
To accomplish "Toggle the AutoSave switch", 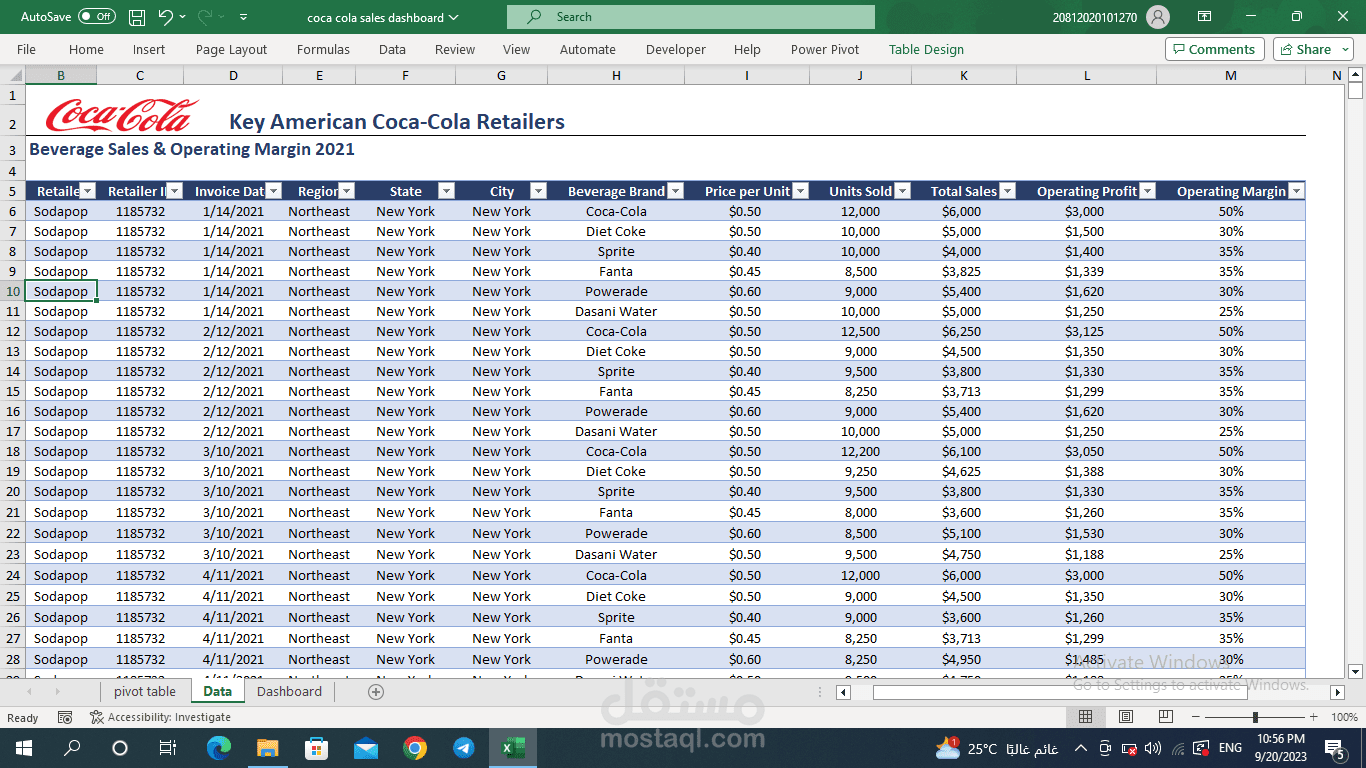I will [97, 17].
